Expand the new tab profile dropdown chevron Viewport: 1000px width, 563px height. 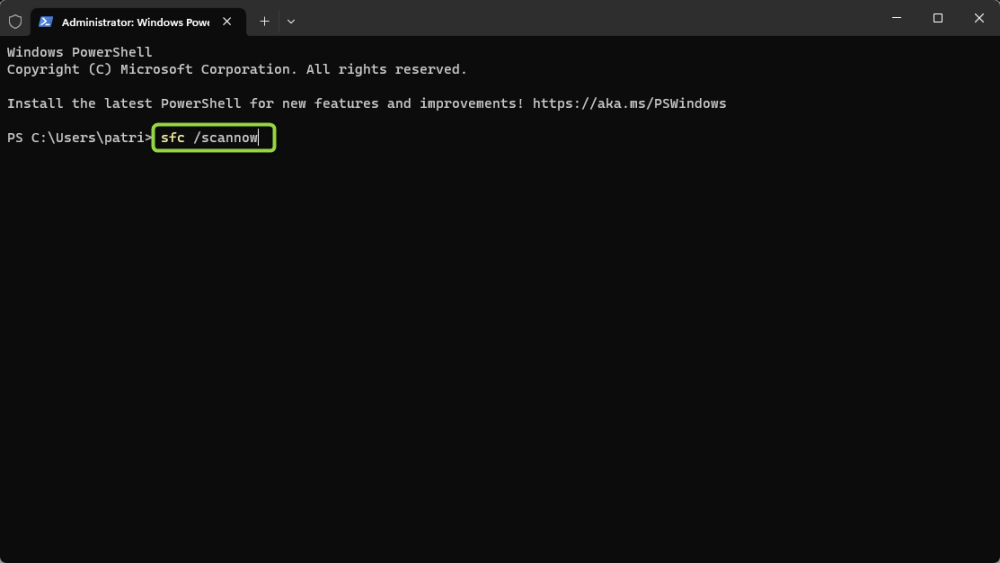[291, 21]
